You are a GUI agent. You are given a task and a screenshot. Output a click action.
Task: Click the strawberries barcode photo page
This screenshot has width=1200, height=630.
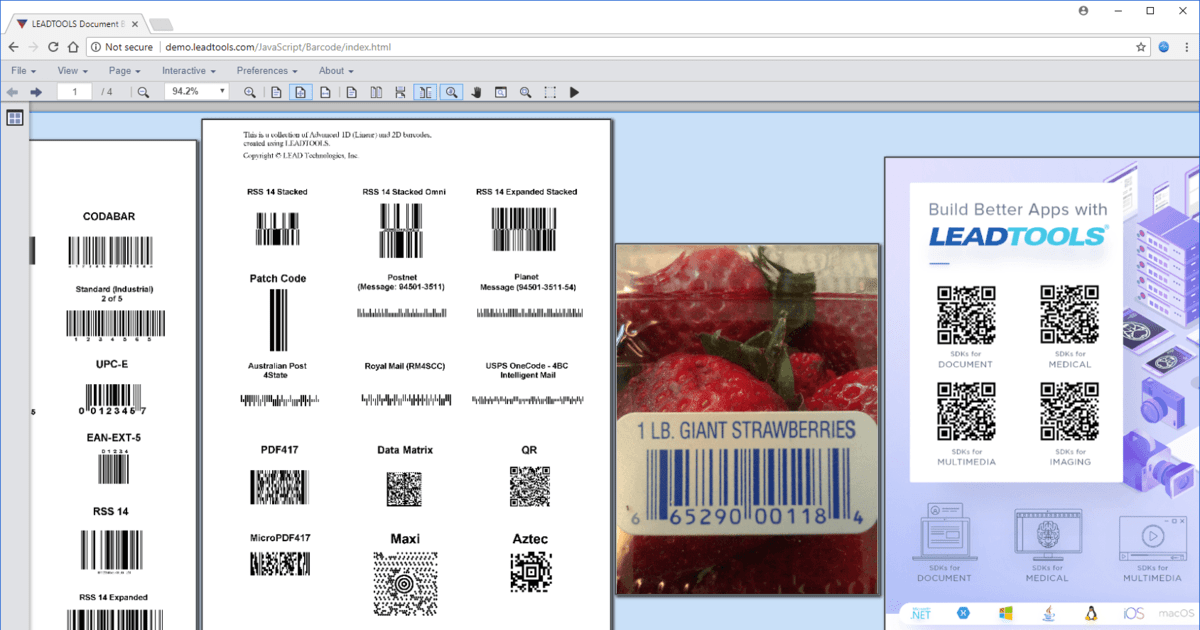(x=746, y=419)
